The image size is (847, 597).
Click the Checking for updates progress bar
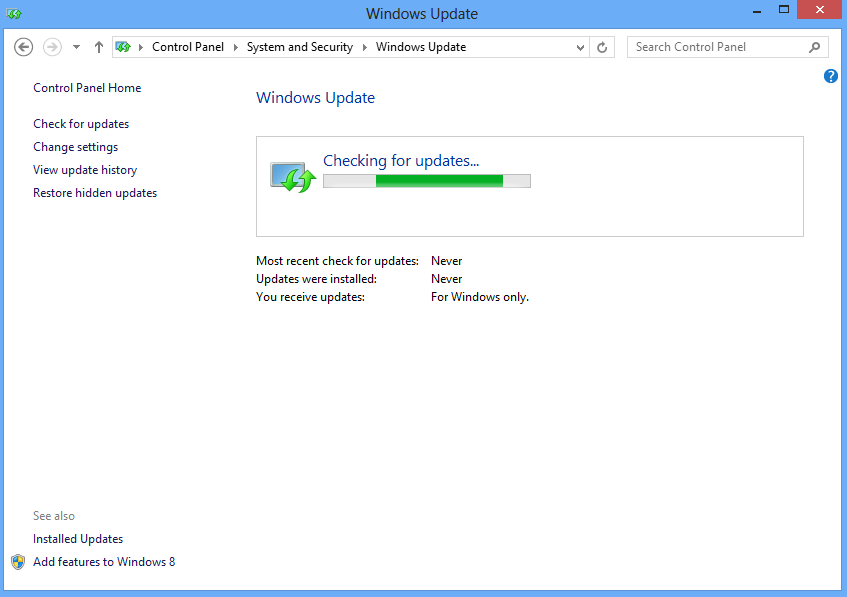click(427, 181)
